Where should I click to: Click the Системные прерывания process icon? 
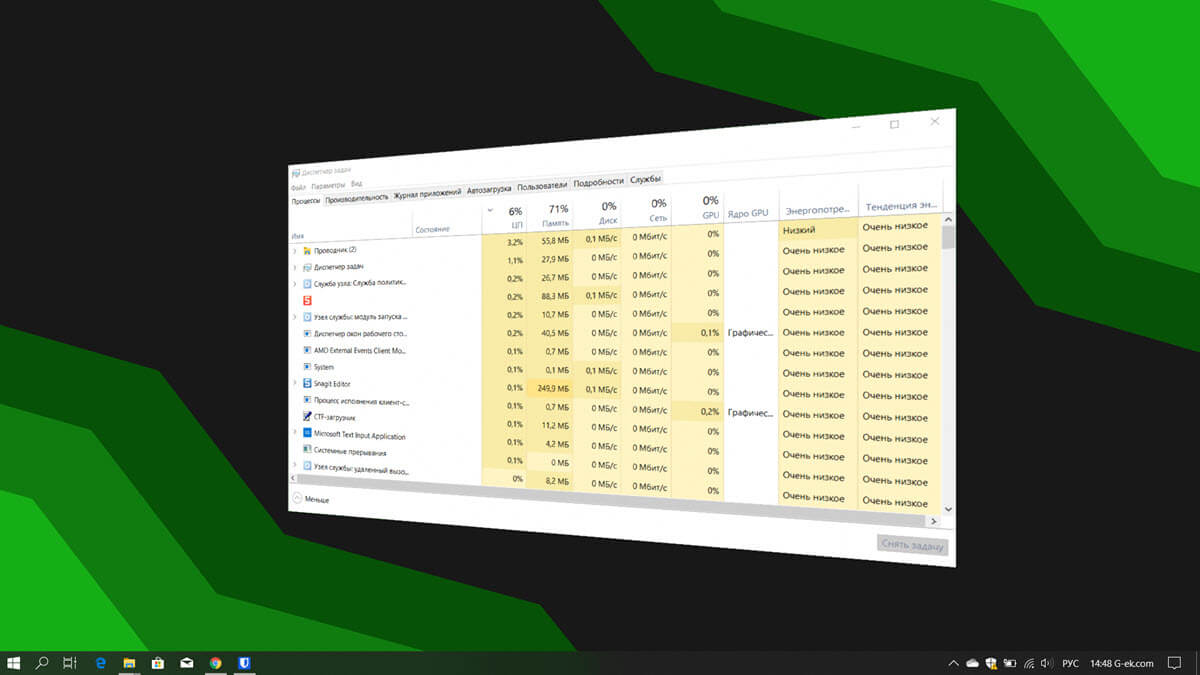tap(306, 451)
